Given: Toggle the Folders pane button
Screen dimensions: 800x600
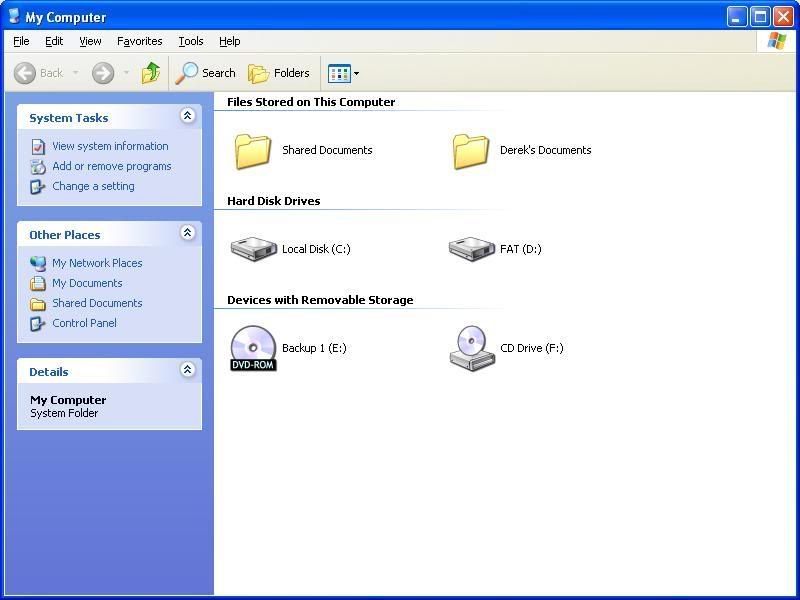Looking at the screenshot, I should pyautogui.click(x=279, y=73).
